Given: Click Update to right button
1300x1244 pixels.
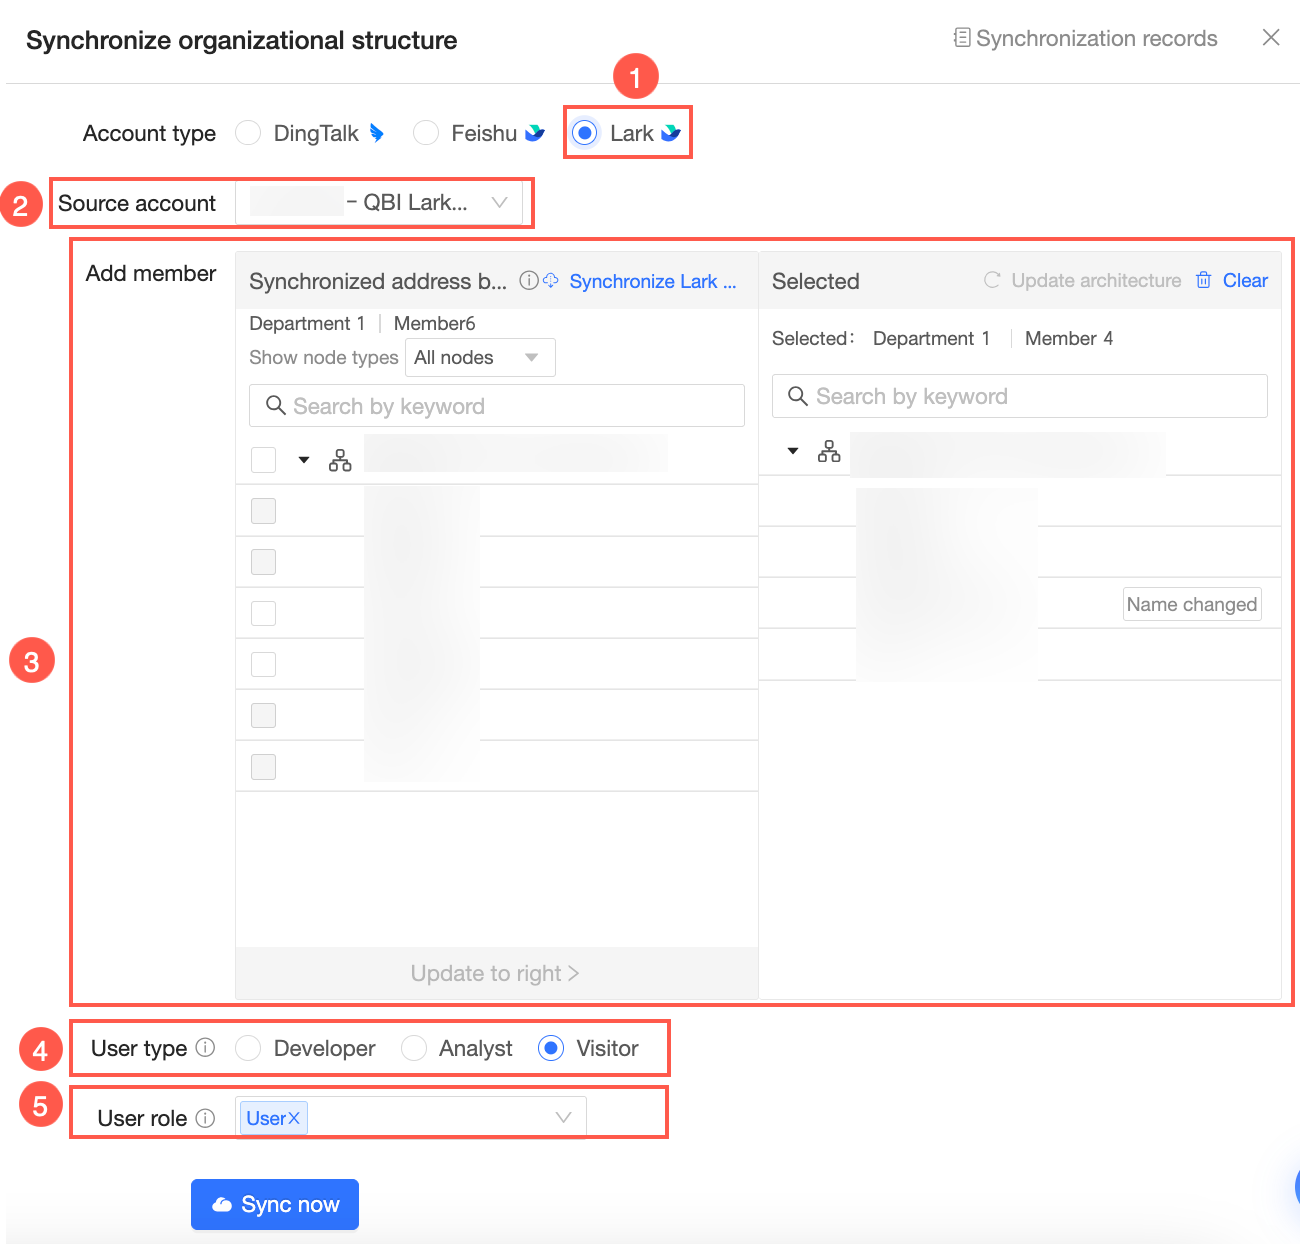Looking at the screenshot, I should 495,973.
